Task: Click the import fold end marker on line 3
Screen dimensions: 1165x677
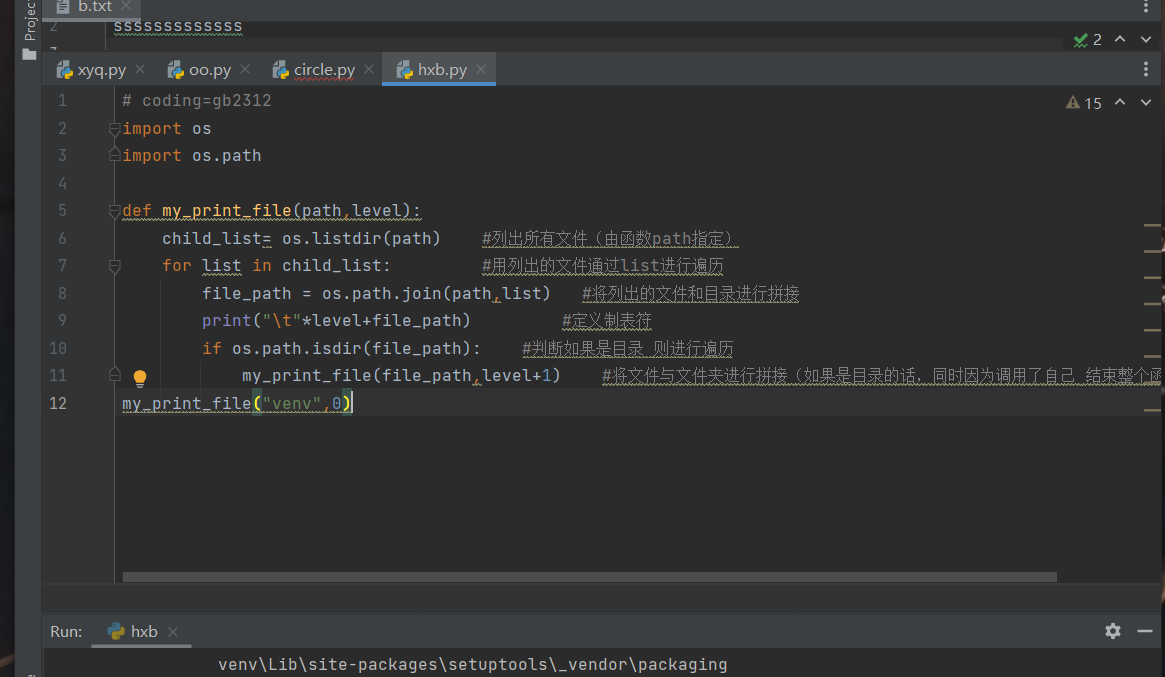Action: tap(114, 155)
